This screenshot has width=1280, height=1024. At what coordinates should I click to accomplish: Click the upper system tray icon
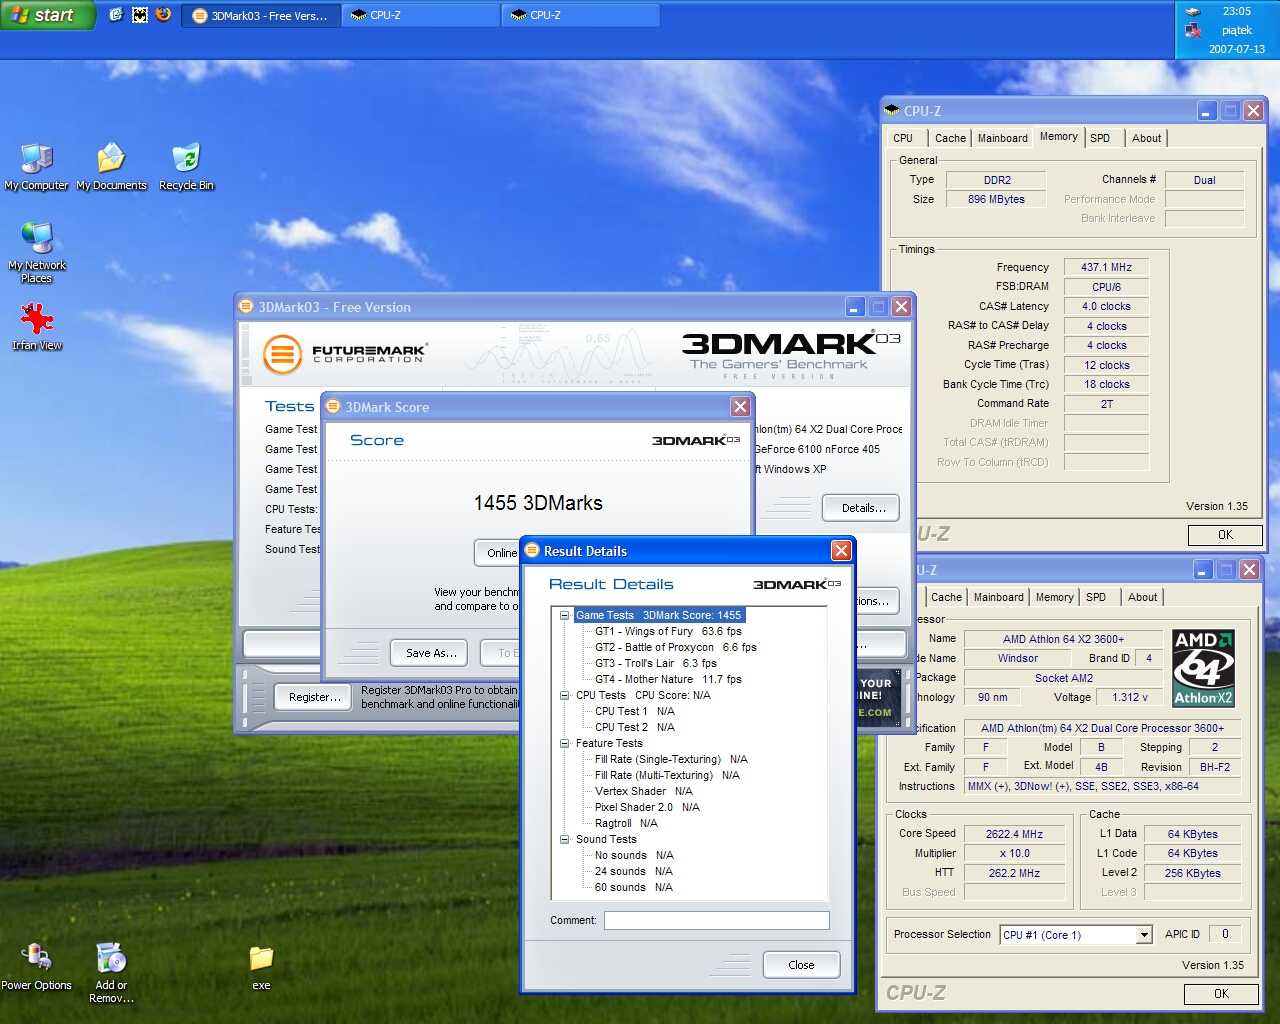click(1192, 12)
